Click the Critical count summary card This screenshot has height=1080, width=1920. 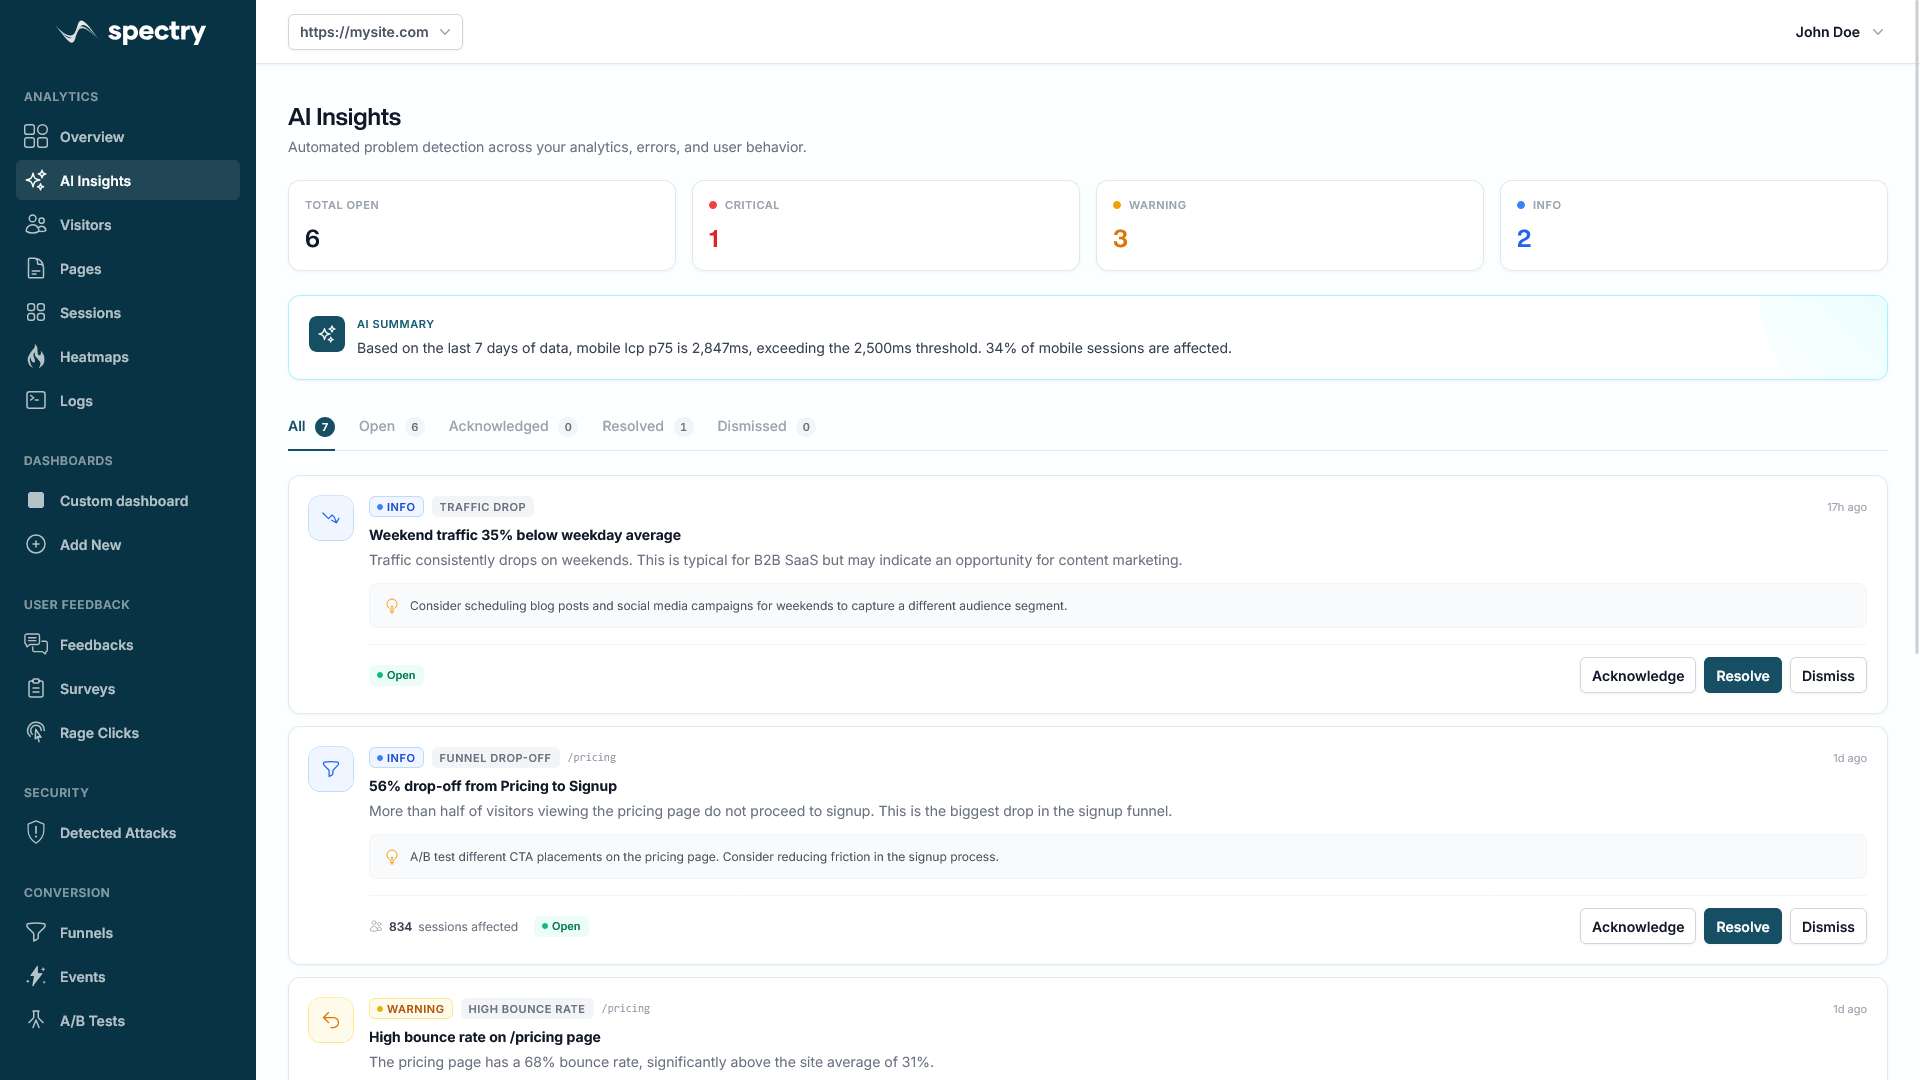(885, 226)
